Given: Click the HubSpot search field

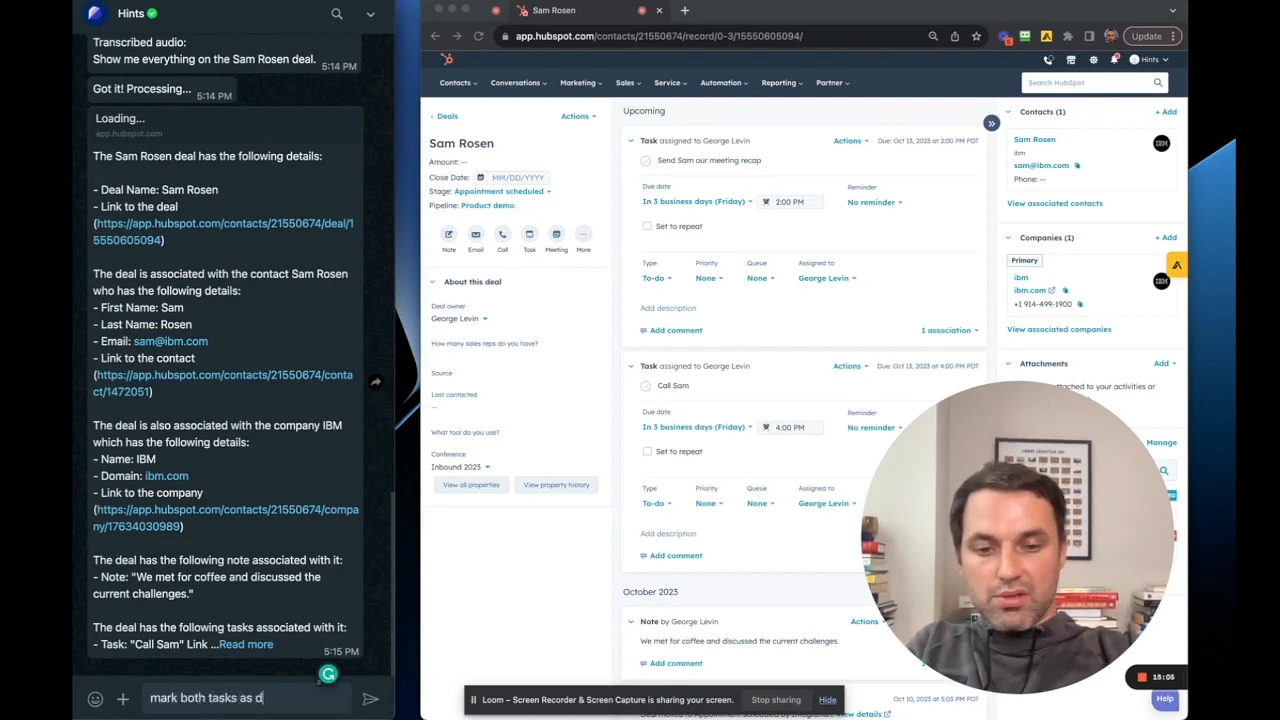Looking at the screenshot, I should (x=1094, y=83).
